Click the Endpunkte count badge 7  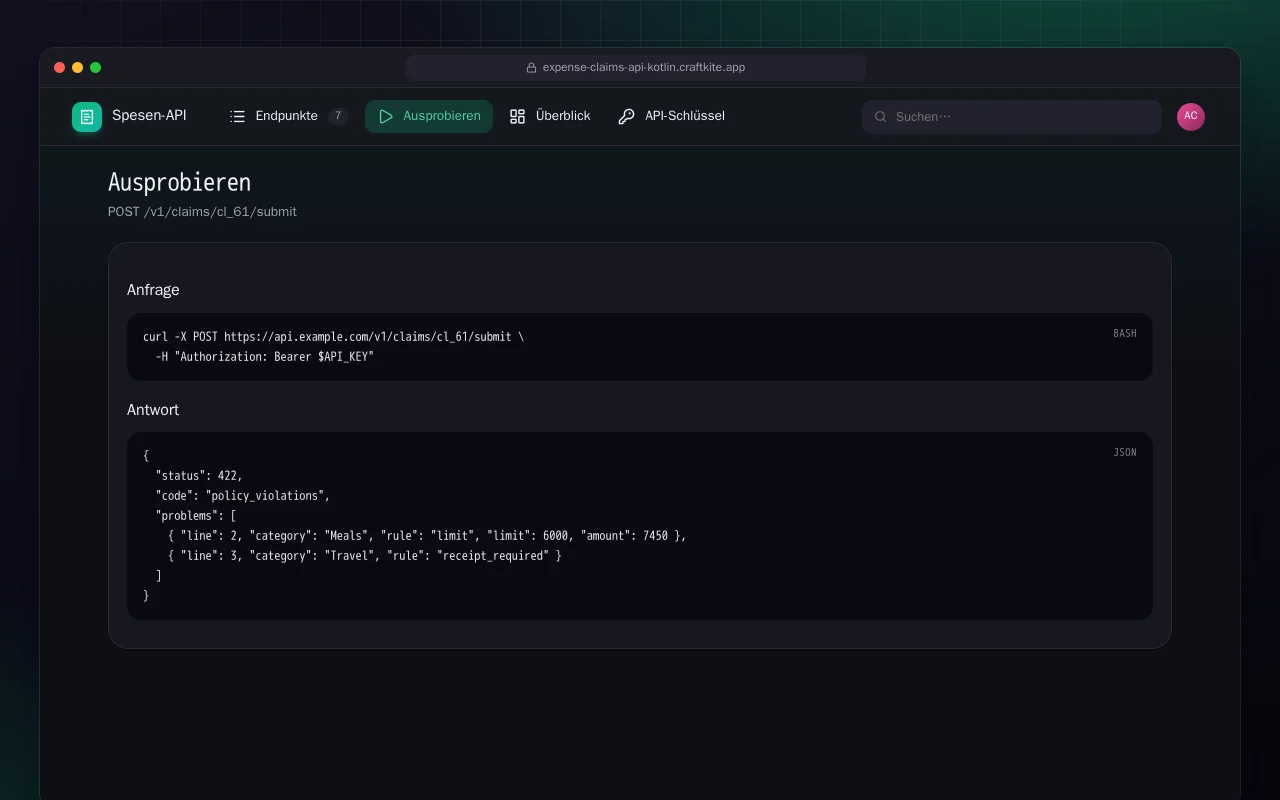338,116
